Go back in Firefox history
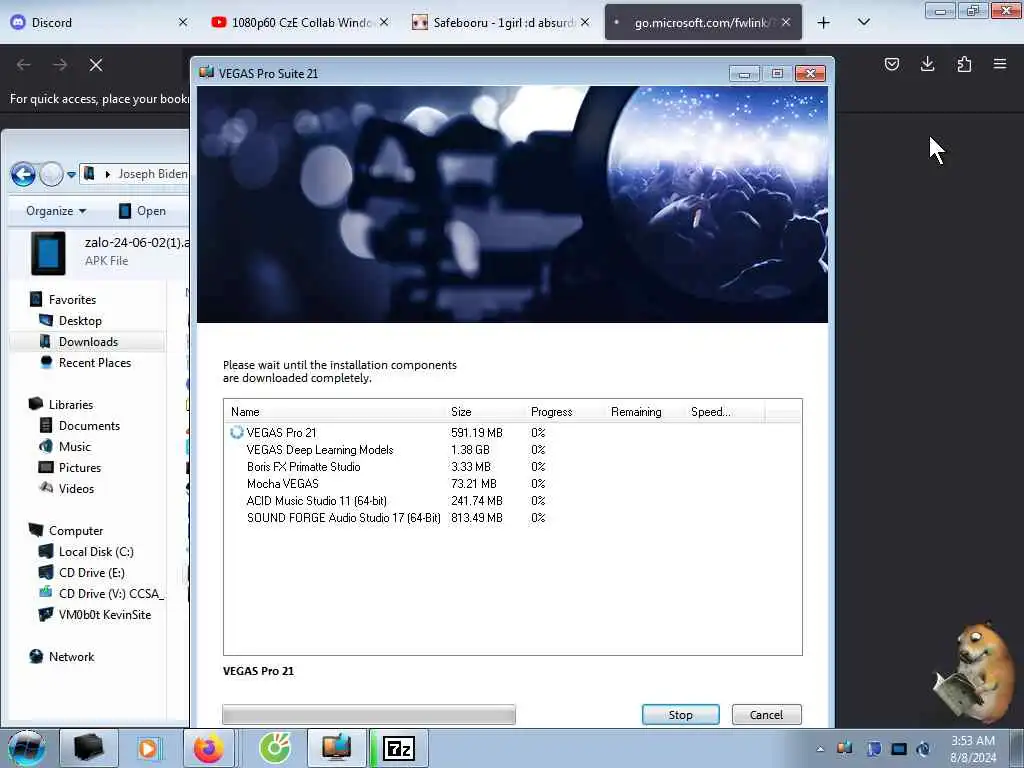1024x768 pixels. click(24, 65)
